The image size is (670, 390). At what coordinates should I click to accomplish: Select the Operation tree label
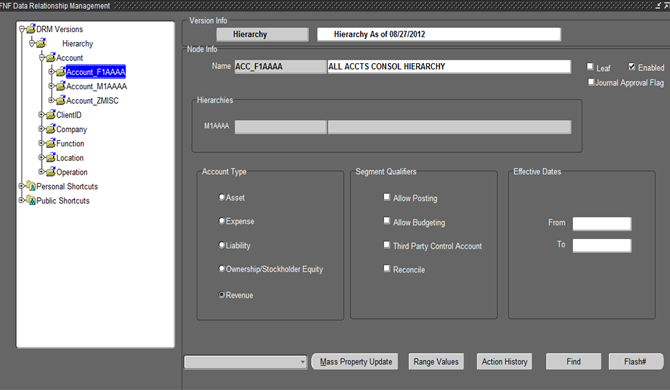click(72, 172)
